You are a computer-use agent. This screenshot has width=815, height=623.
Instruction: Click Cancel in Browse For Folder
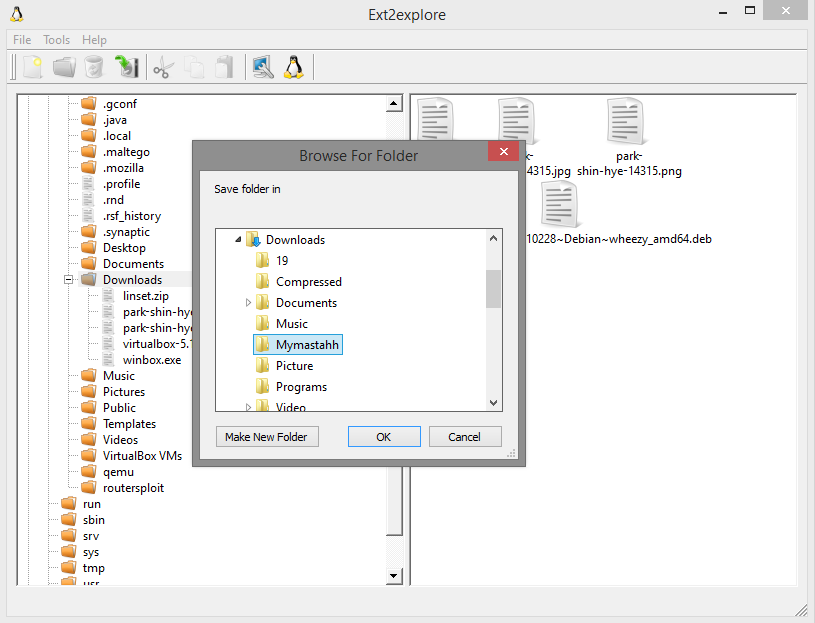click(465, 436)
